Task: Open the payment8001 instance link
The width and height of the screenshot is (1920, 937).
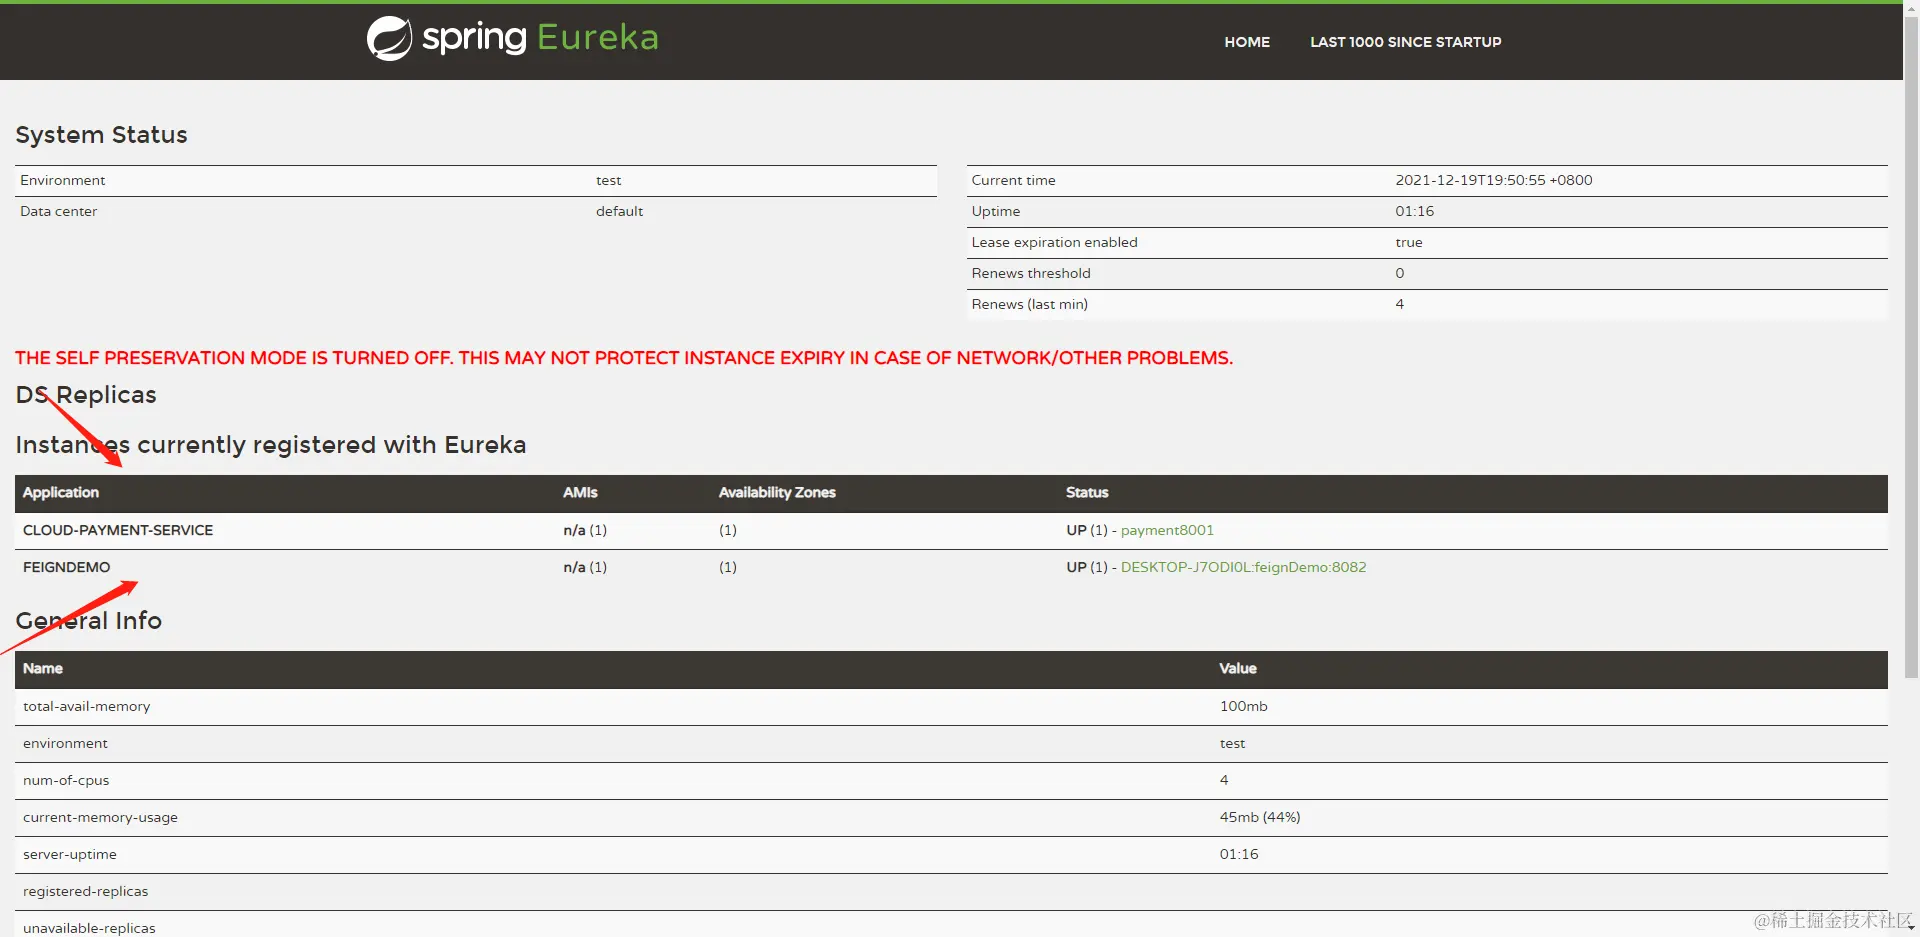Action: (1167, 530)
